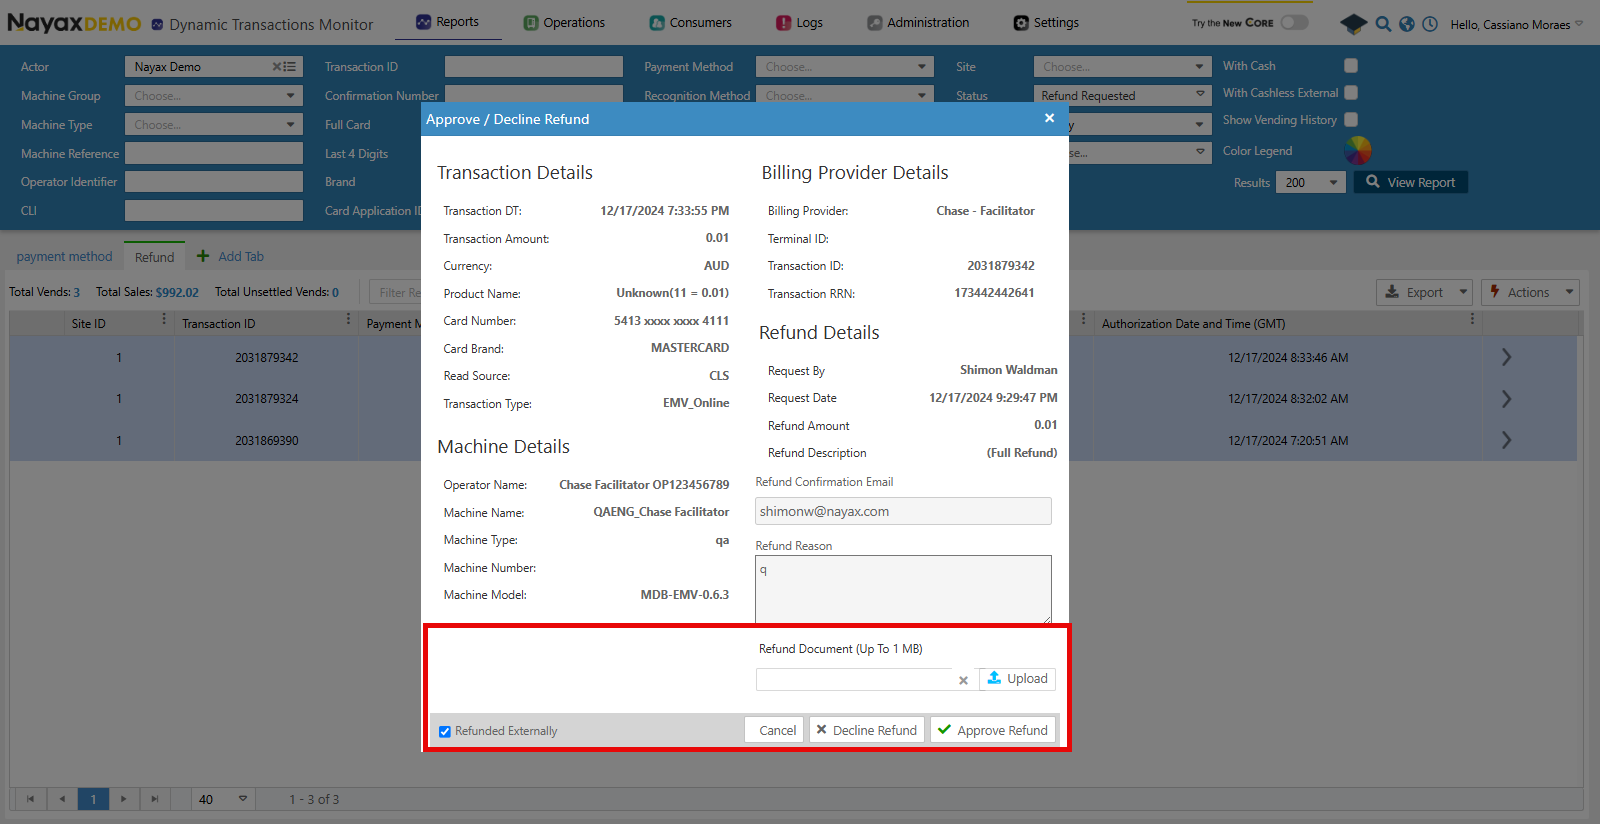Enable the With Cash checkbox
This screenshot has height=824, width=1600.
pyautogui.click(x=1351, y=66)
